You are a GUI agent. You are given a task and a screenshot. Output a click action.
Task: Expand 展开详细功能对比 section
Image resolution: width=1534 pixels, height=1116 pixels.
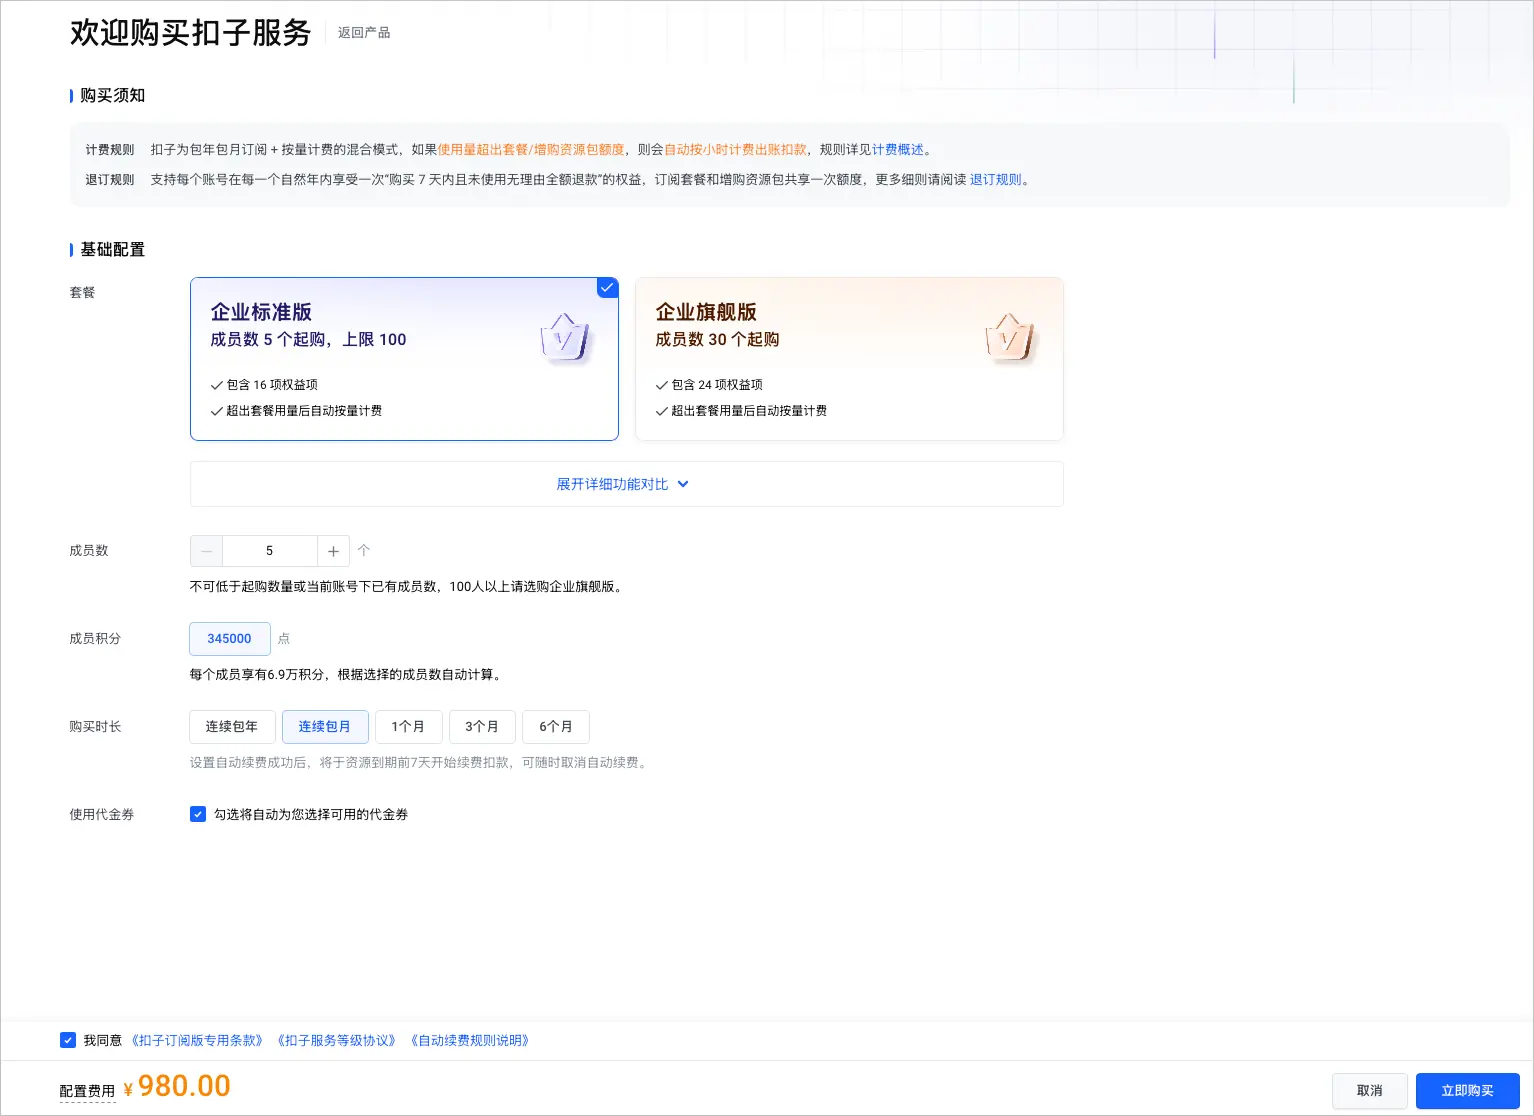(626, 484)
